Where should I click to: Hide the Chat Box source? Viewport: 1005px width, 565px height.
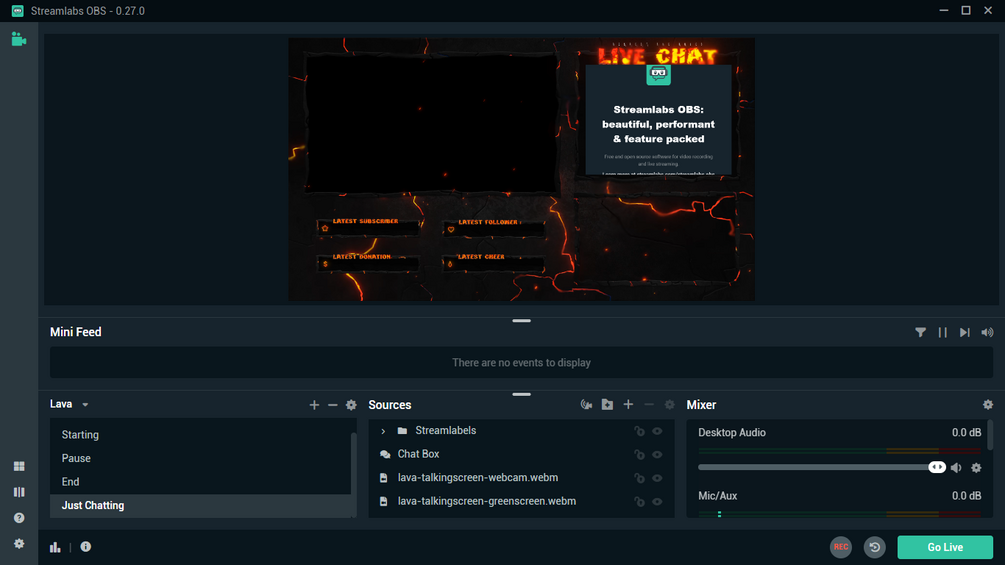tap(658, 454)
